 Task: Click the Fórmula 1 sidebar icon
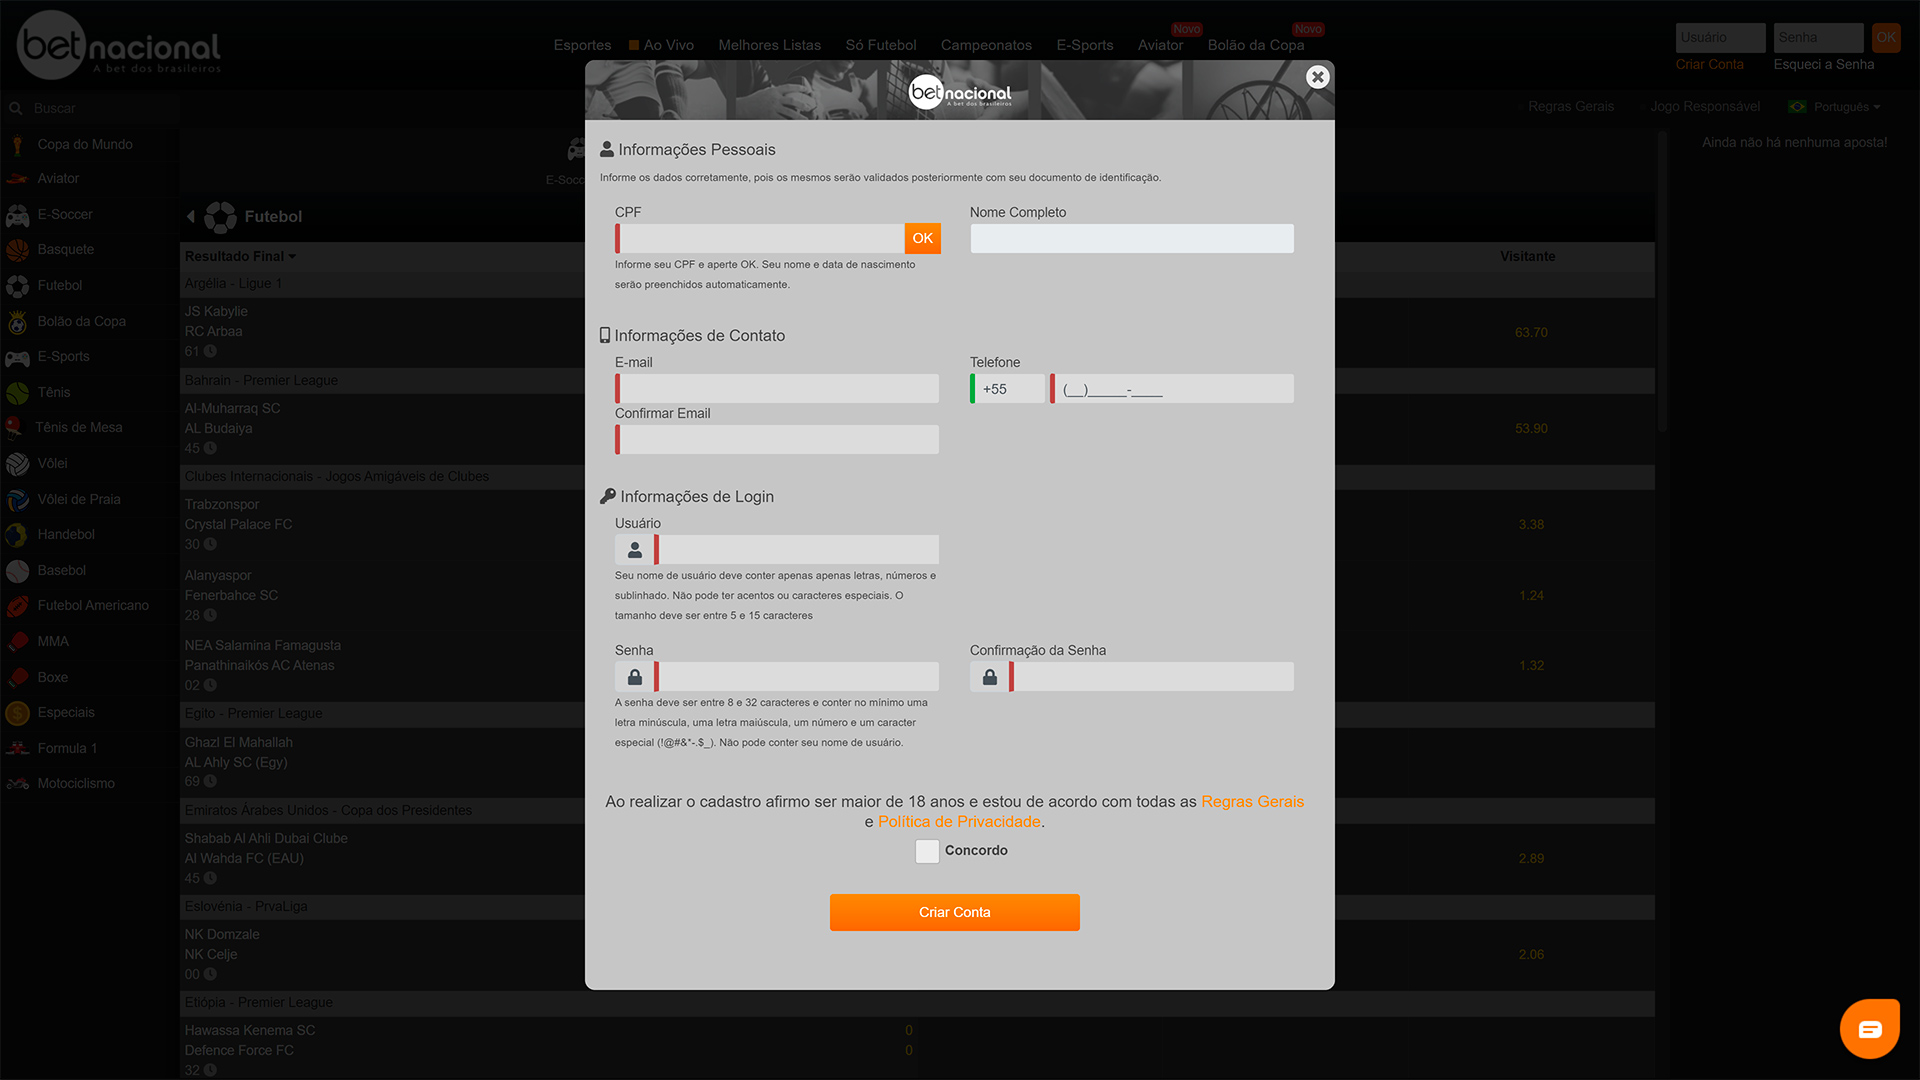coord(18,748)
